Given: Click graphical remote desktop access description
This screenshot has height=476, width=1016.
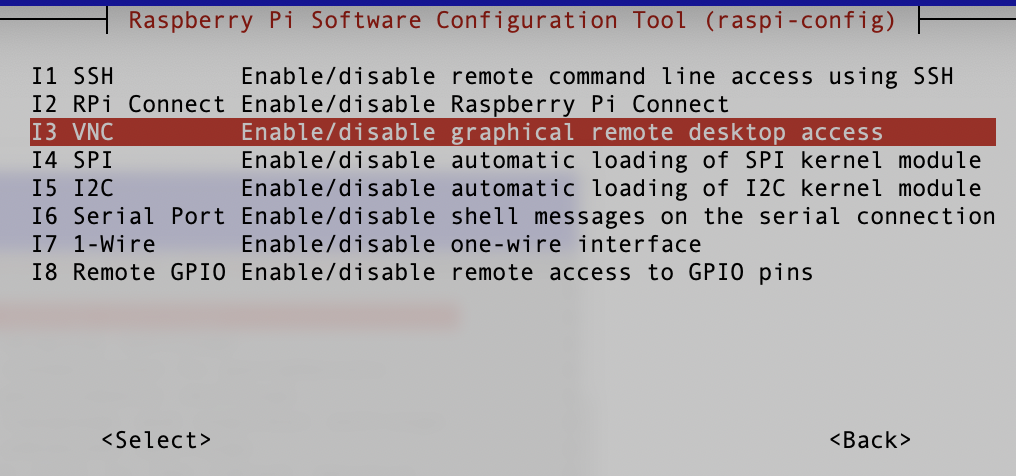Looking at the screenshot, I should [x=562, y=132].
